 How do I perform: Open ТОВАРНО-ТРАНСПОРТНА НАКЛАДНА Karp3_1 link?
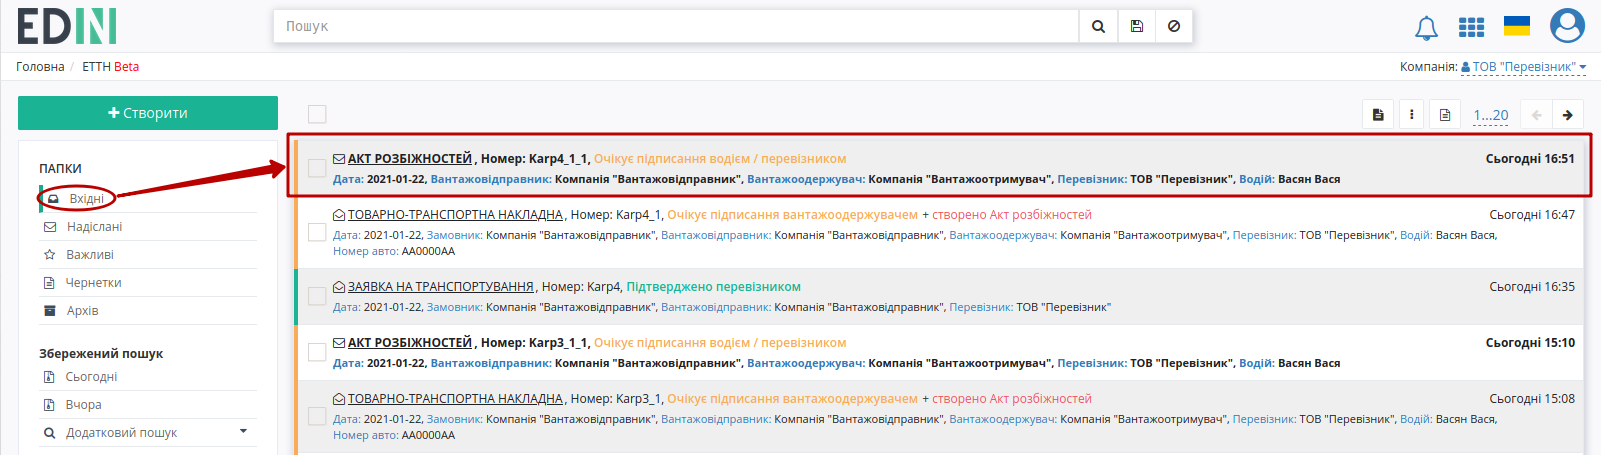pos(455,399)
